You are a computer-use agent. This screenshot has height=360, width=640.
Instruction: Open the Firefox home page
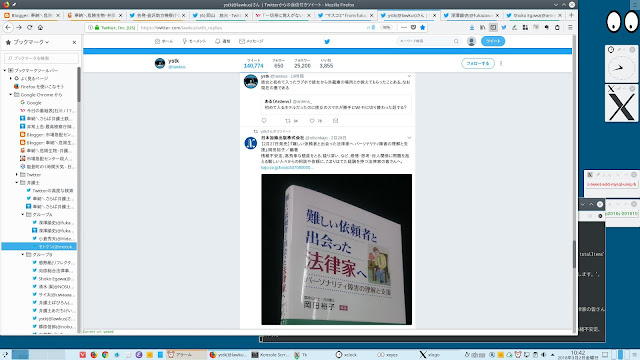point(40,27)
